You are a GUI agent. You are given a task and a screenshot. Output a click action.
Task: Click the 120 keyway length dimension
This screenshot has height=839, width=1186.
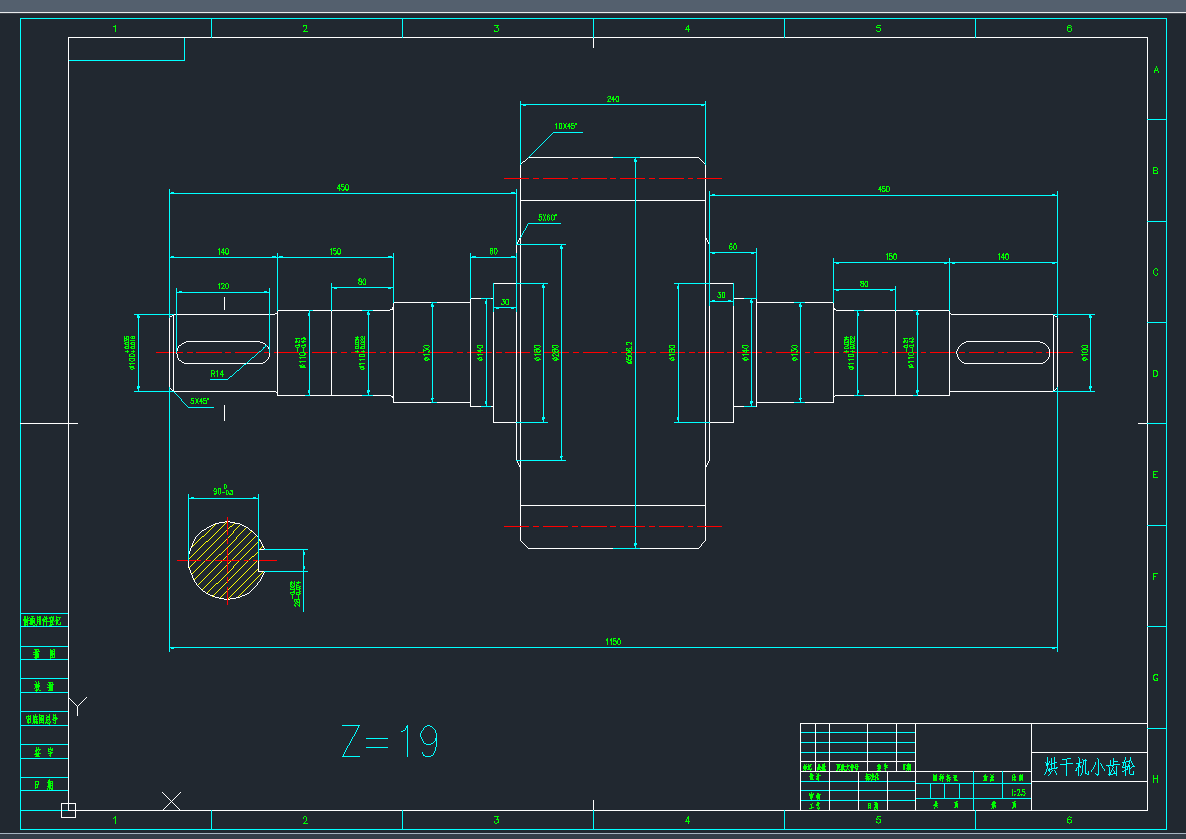click(223, 287)
